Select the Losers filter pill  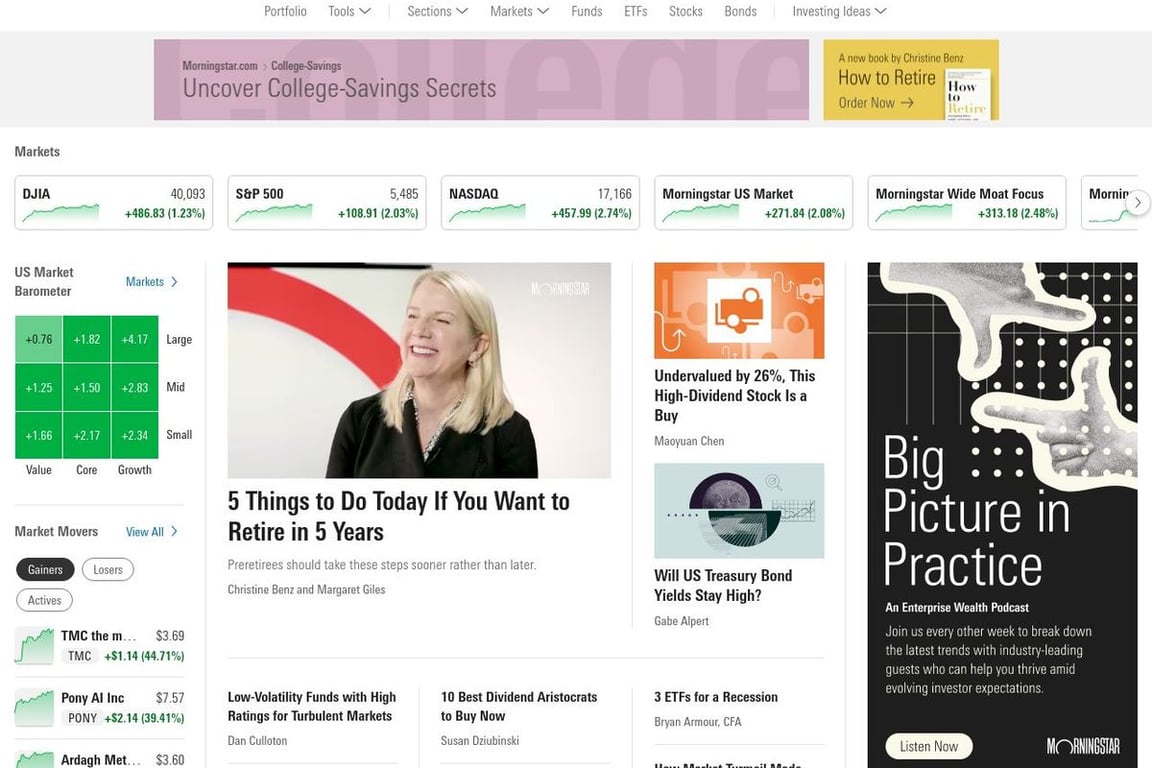tap(108, 570)
